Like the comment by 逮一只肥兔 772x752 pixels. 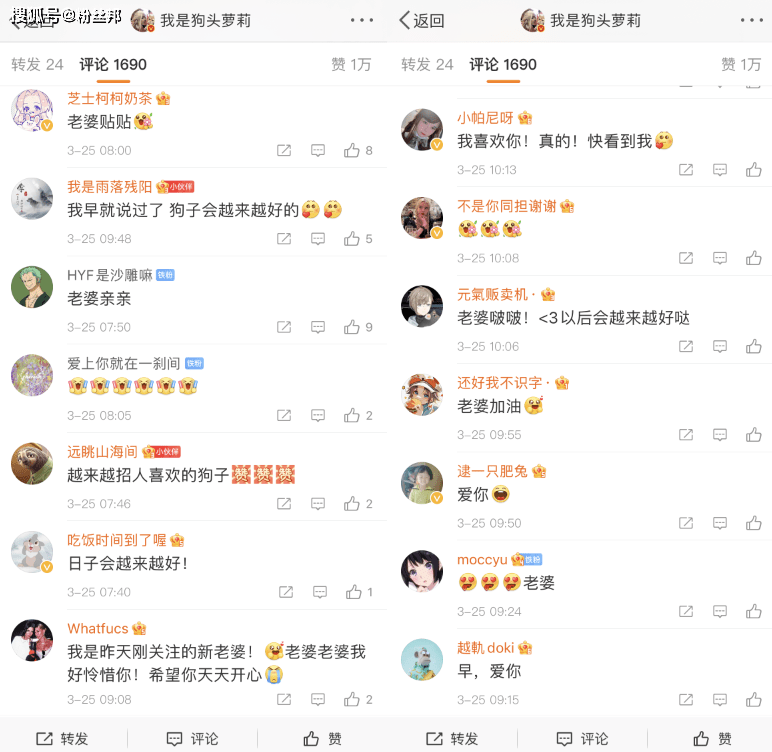coord(753,523)
